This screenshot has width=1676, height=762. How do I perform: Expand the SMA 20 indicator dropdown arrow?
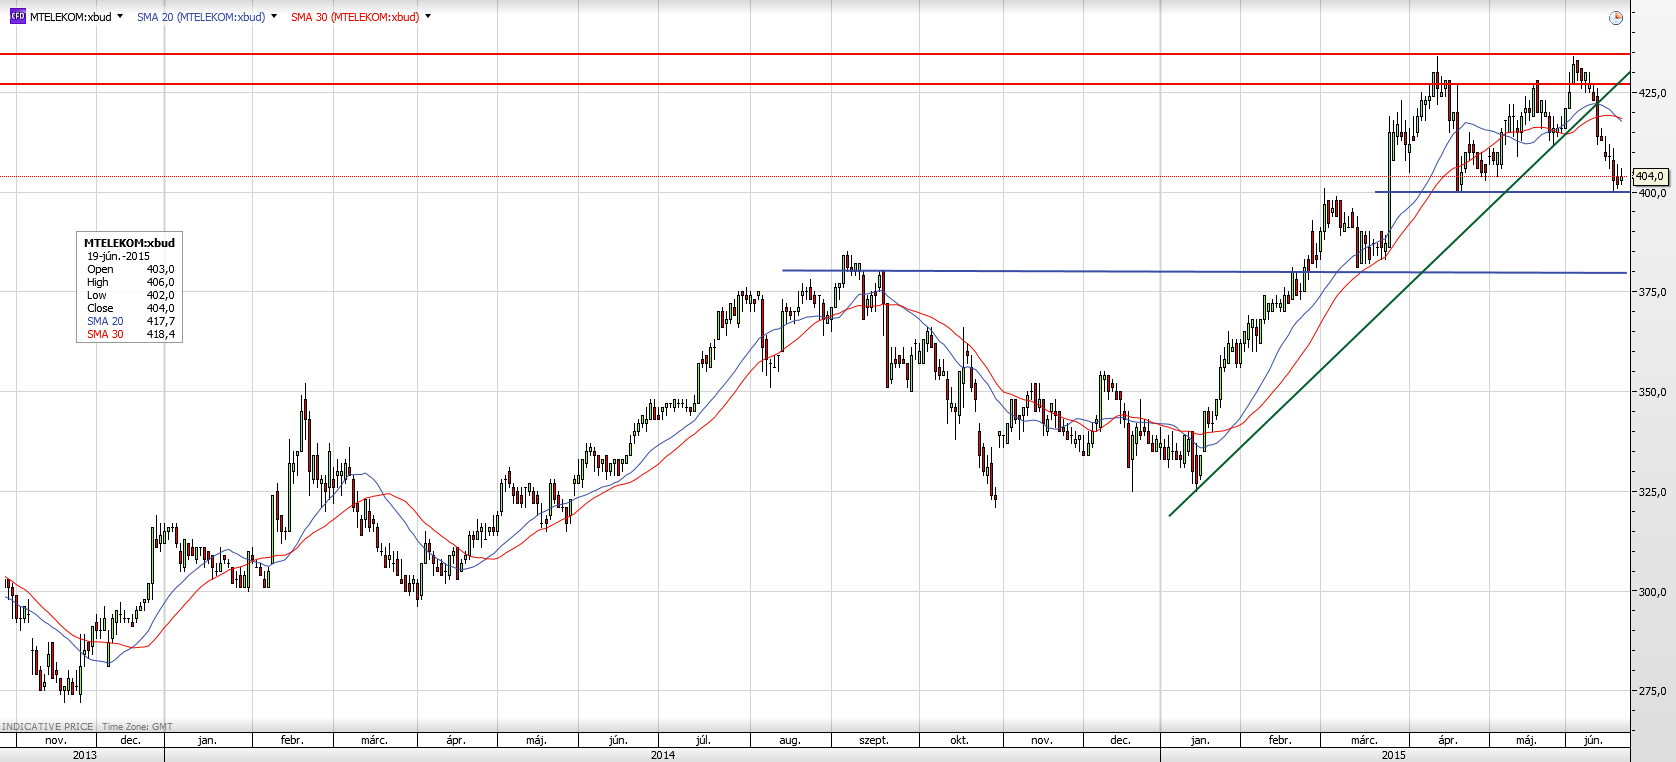click(x=274, y=16)
